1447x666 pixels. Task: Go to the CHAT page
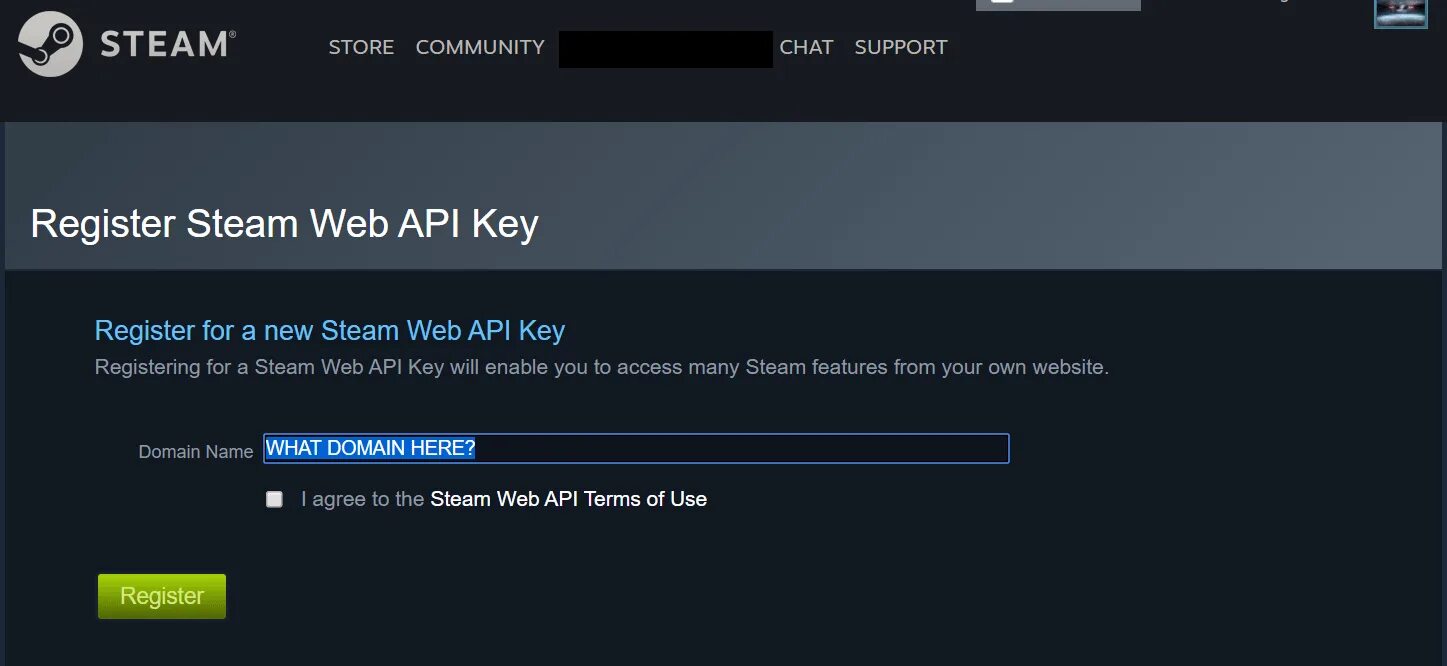click(x=806, y=47)
